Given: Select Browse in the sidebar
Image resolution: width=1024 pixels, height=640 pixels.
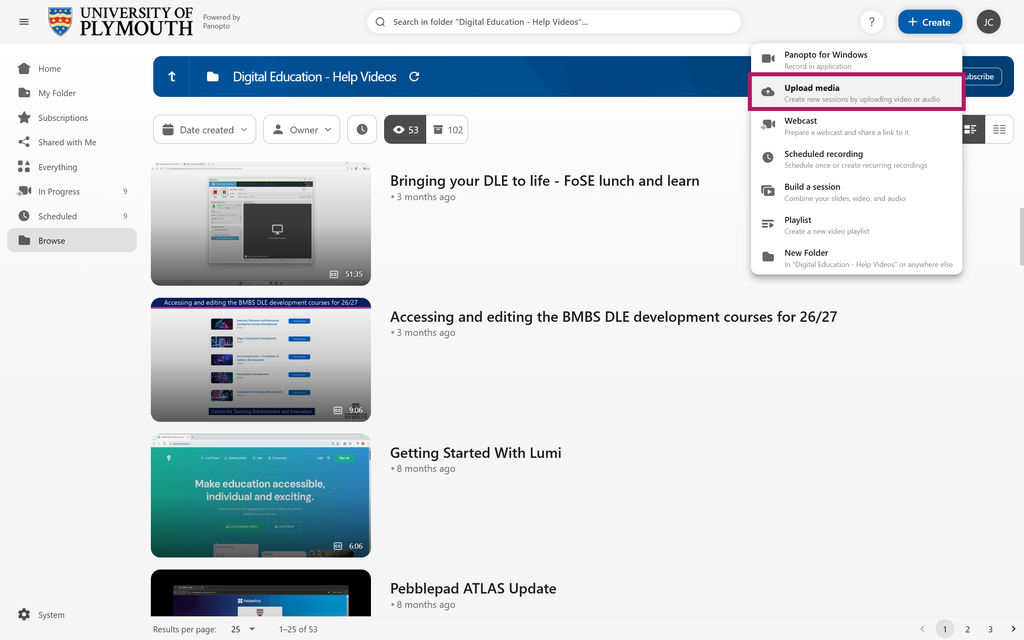Looking at the screenshot, I should click(x=72, y=240).
